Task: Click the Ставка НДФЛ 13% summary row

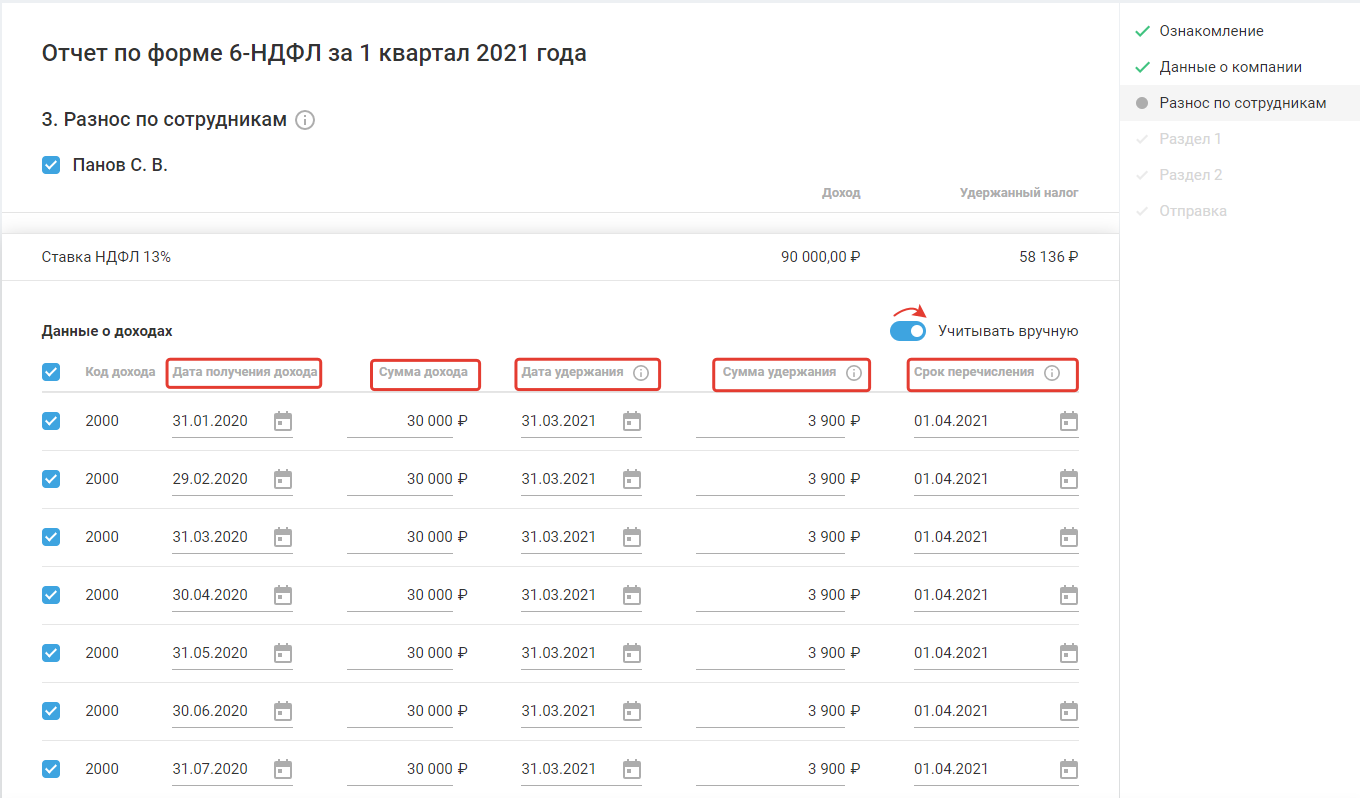Action: tap(560, 257)
